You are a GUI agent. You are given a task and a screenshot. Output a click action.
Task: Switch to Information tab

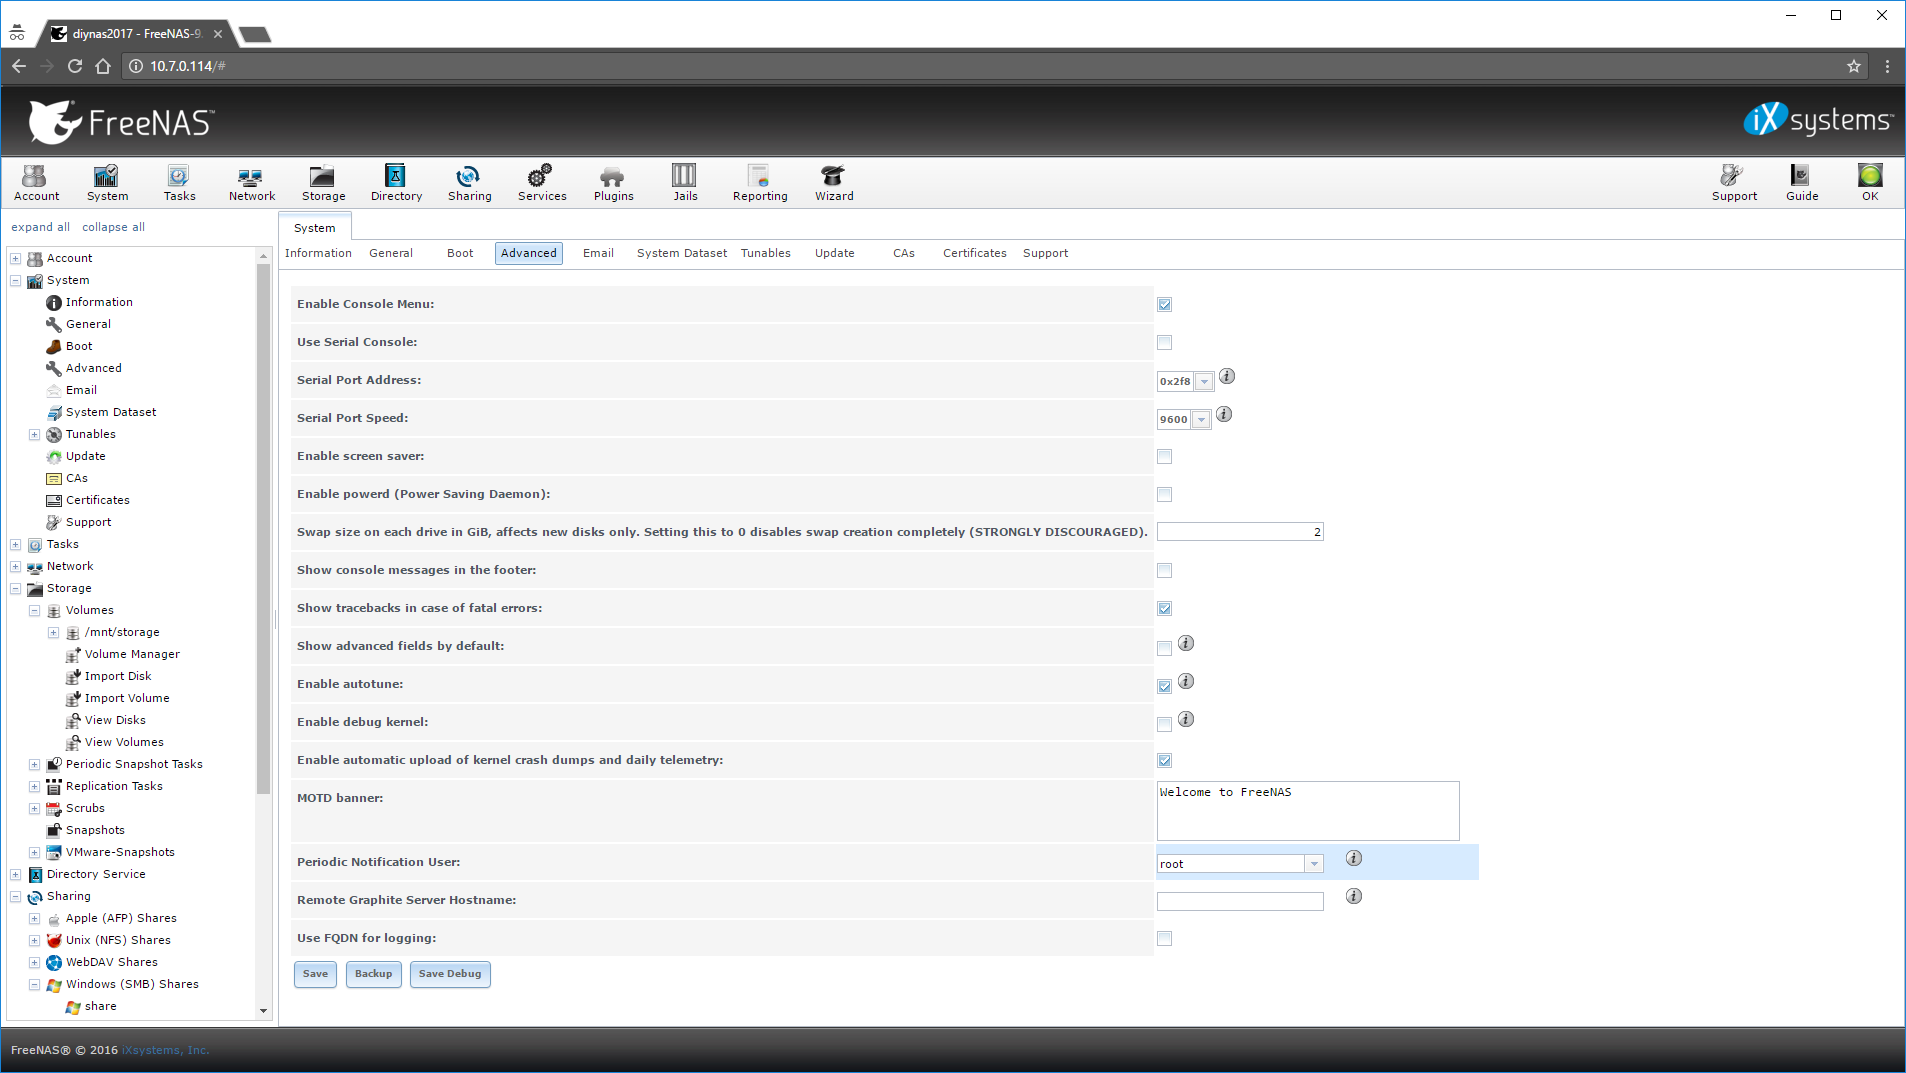(x=318, y=253)
